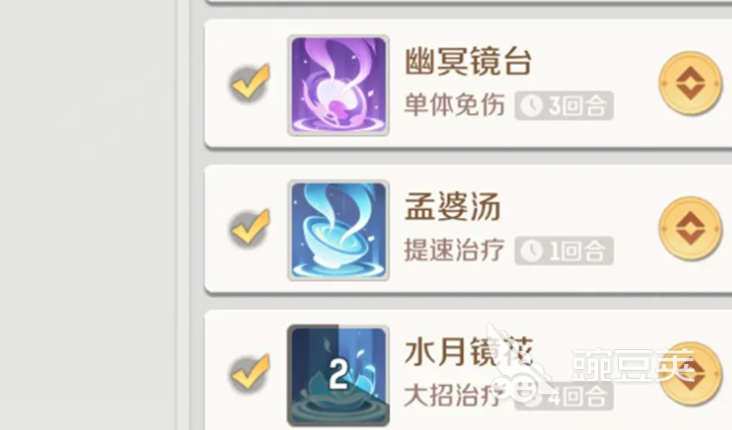Image resolution: width=732 pixels, height=430 pixels.
Task: Click the 4回合 cooldown badge on 水月镜花
Action: (x=564, y=396)
